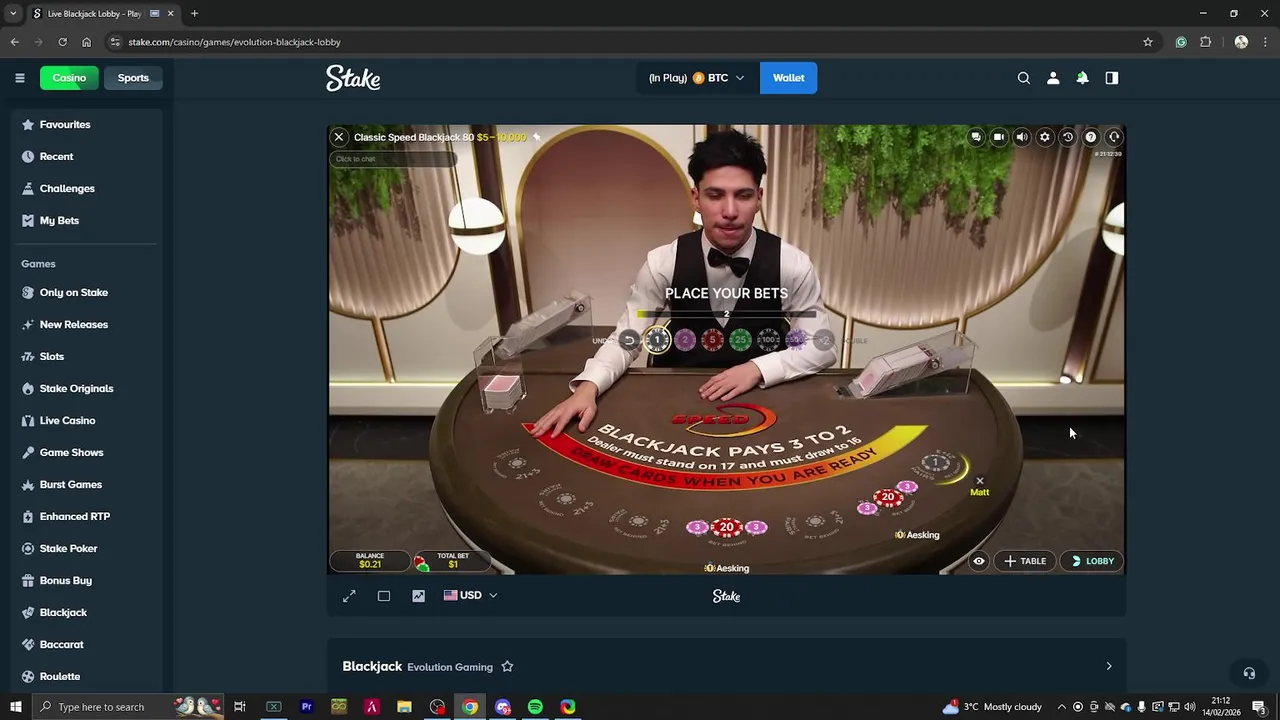This screenshot has height=720, width=1280.
Task: Open the USD currency dropdown
Action: point(470,595)
